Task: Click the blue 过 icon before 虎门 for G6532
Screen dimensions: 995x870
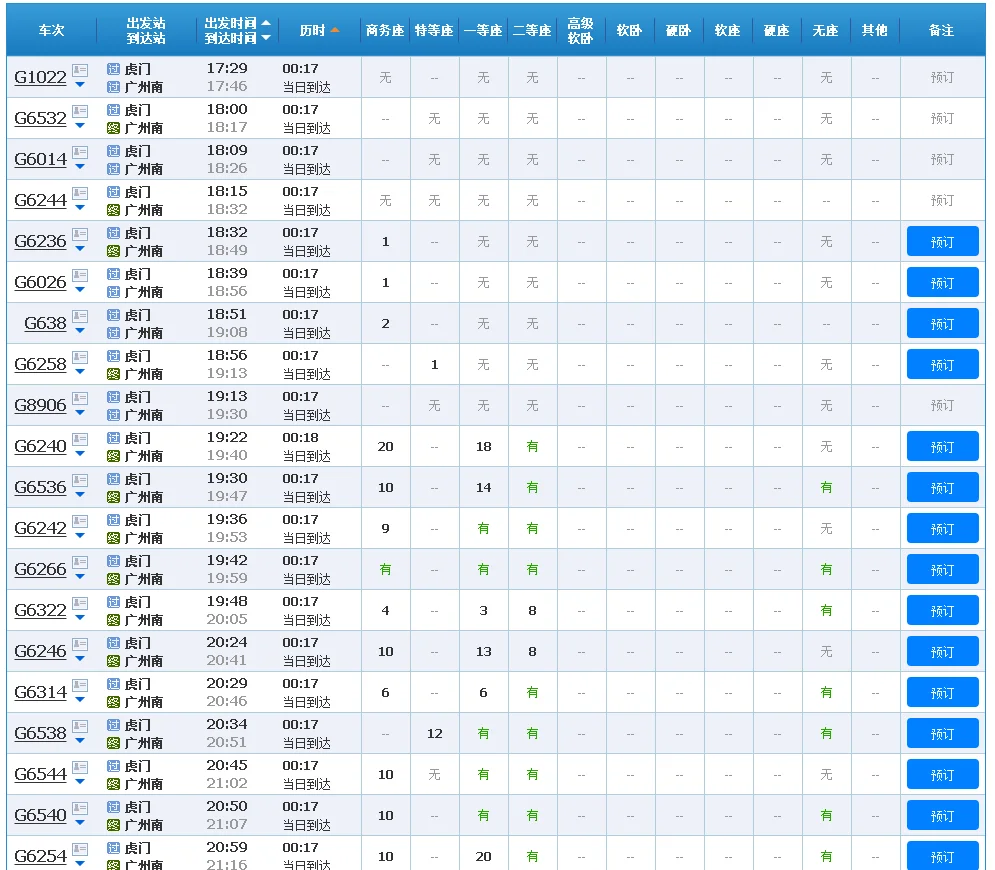Action: pos(113,110)
